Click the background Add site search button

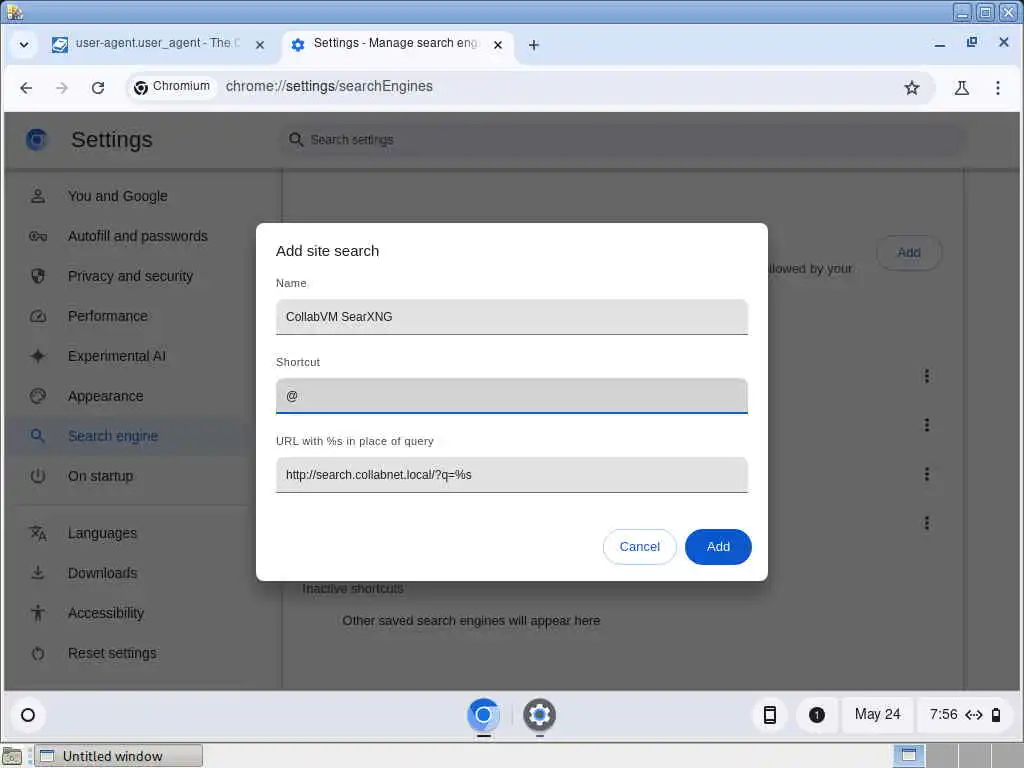tap(908, 253)
